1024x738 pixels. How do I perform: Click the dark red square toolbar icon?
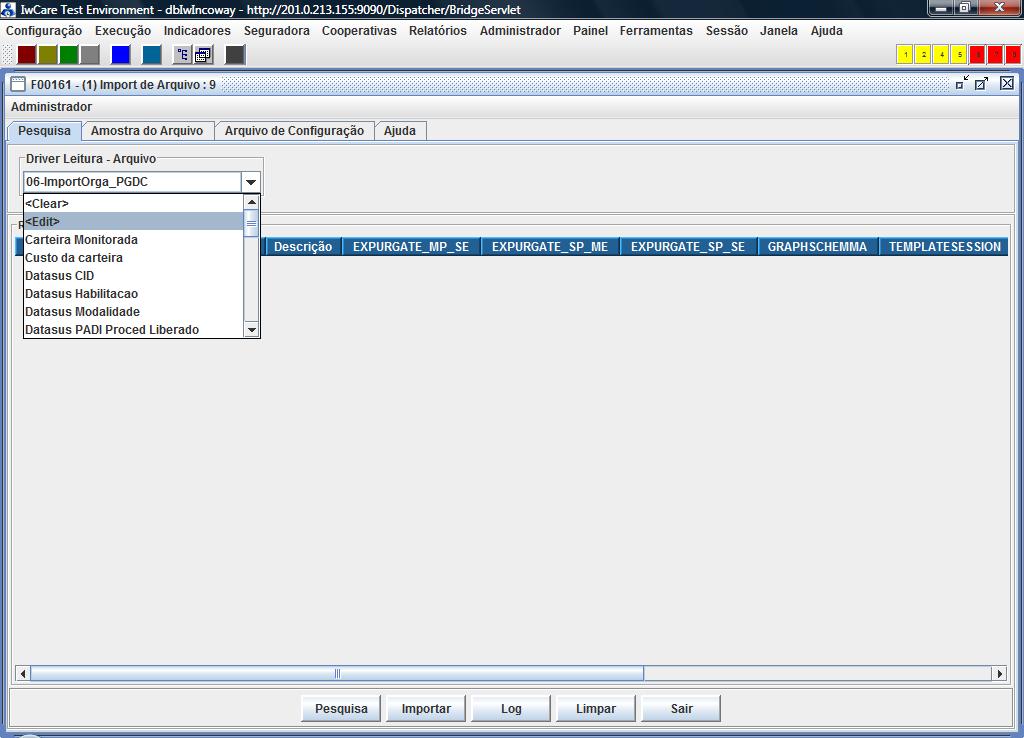(x=28, y=55)
